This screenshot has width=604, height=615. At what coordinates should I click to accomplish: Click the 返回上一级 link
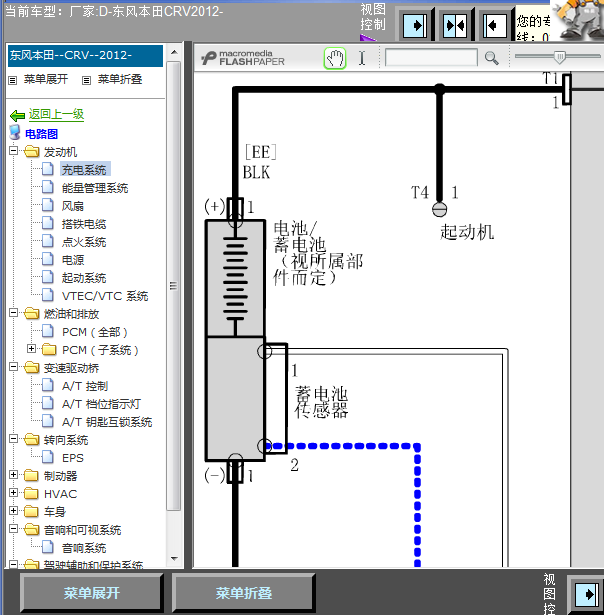click(56, 114)
